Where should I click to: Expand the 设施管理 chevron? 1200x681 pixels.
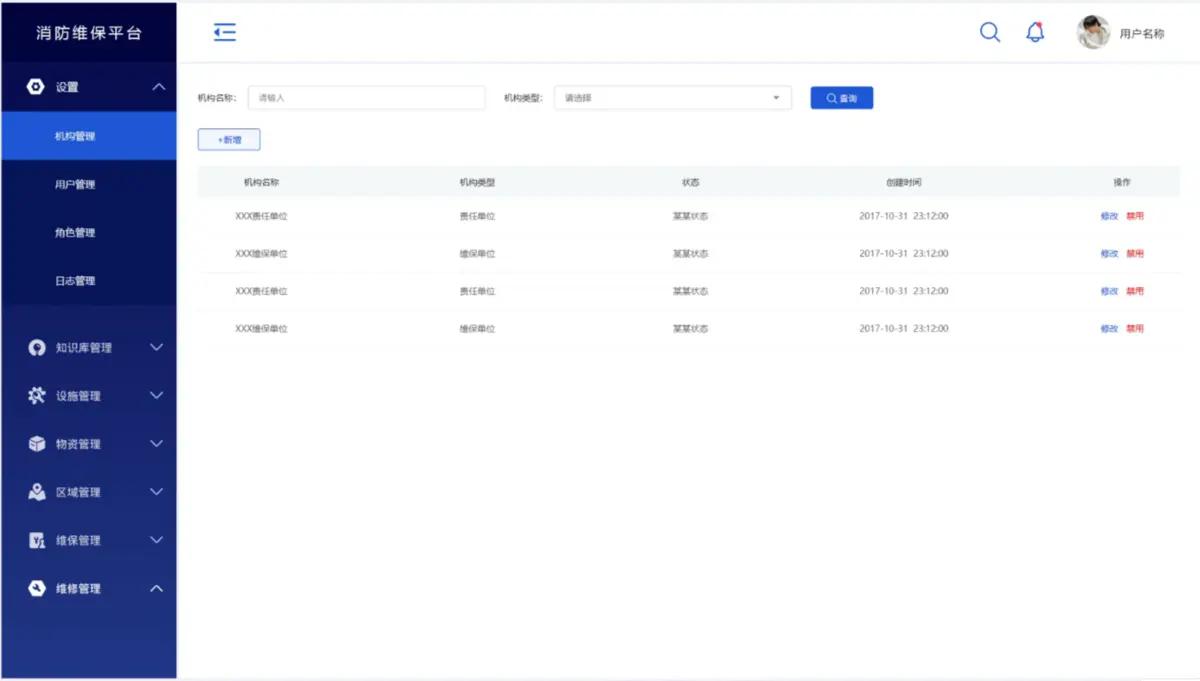(x=156, y=396)
